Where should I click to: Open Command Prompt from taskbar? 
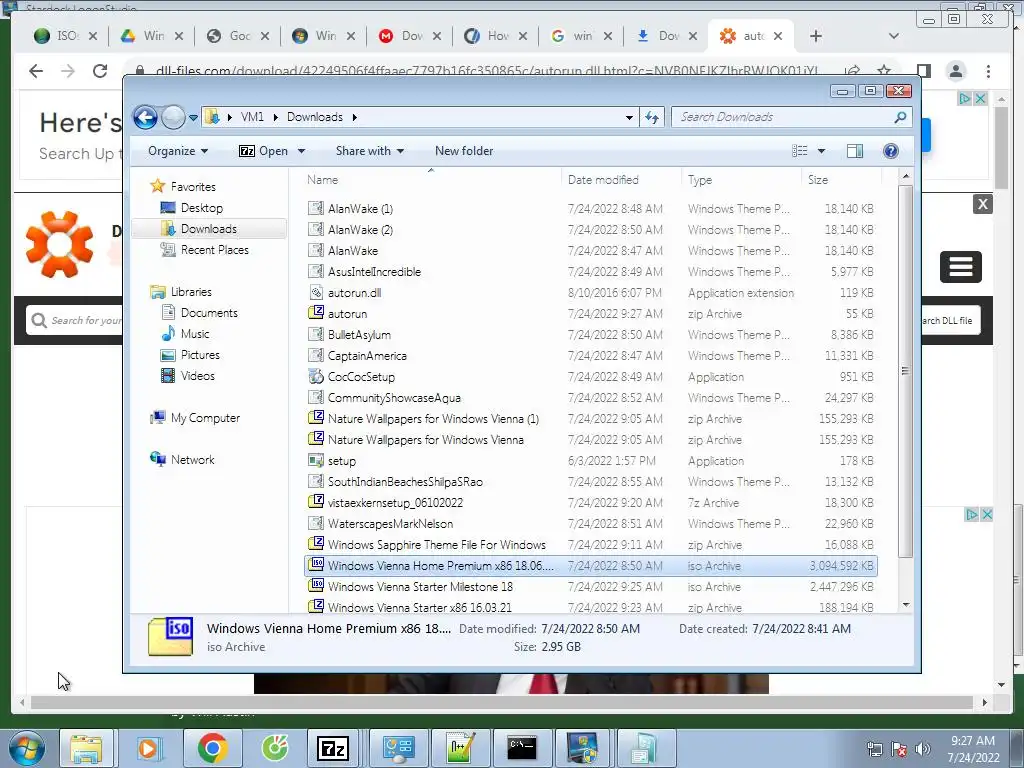click(x=522, y=748)
